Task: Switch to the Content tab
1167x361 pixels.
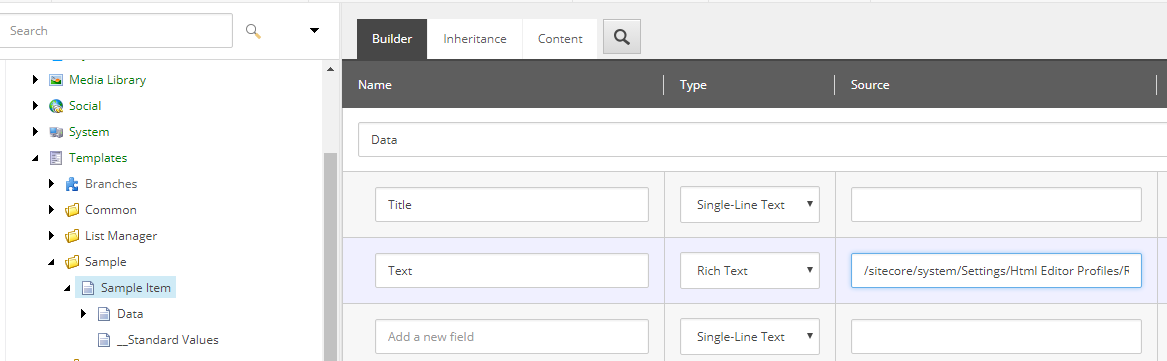Action: 560,39
